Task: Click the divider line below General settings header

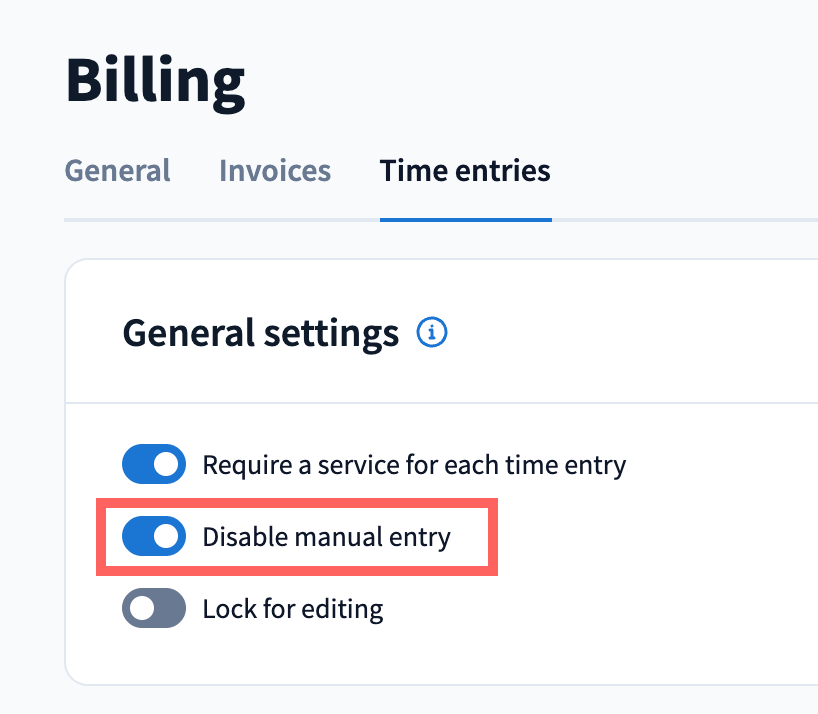Action: (440, 403)
